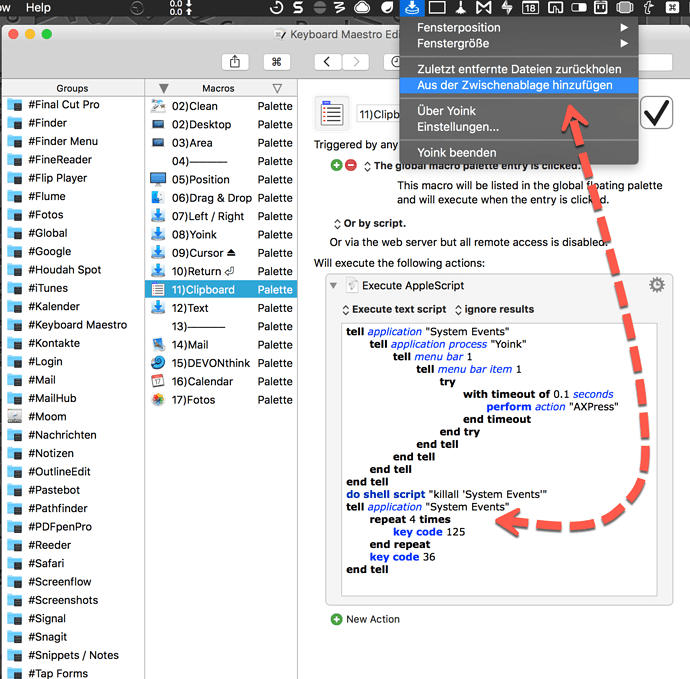The width and height of the screenshot is (690, 679).
Task: Open the #Global group
Action: point(73,233)
